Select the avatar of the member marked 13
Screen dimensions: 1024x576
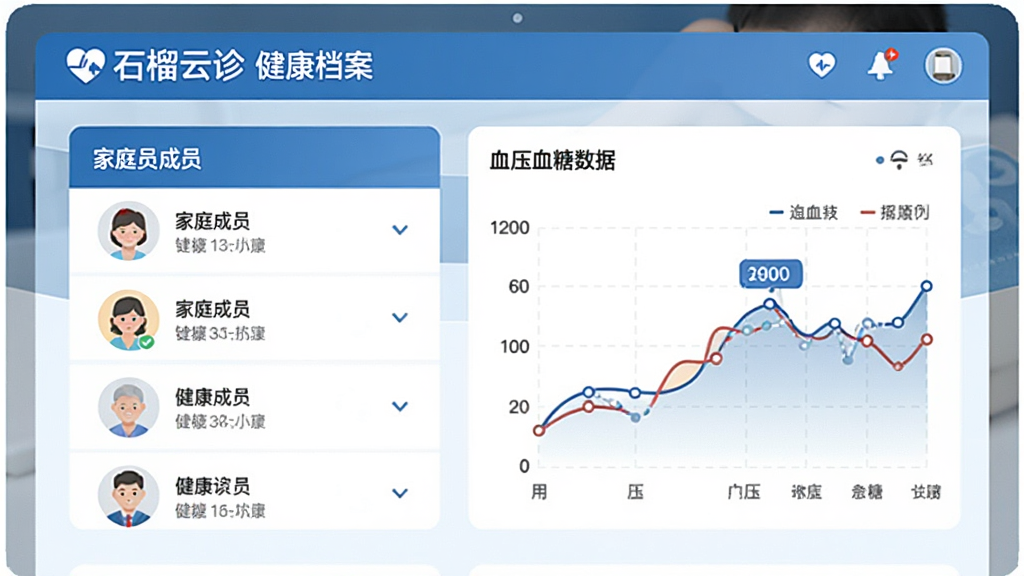[128, 231]
